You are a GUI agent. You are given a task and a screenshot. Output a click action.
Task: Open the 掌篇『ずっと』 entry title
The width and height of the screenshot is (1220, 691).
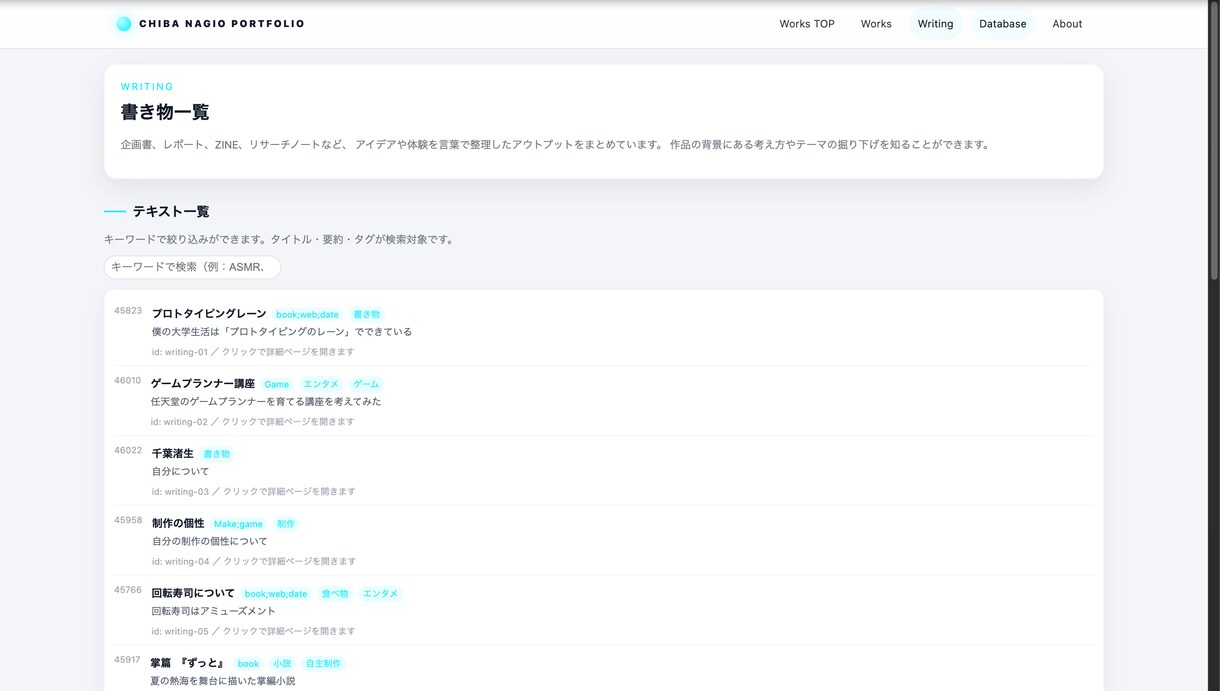tap(188, 664)
